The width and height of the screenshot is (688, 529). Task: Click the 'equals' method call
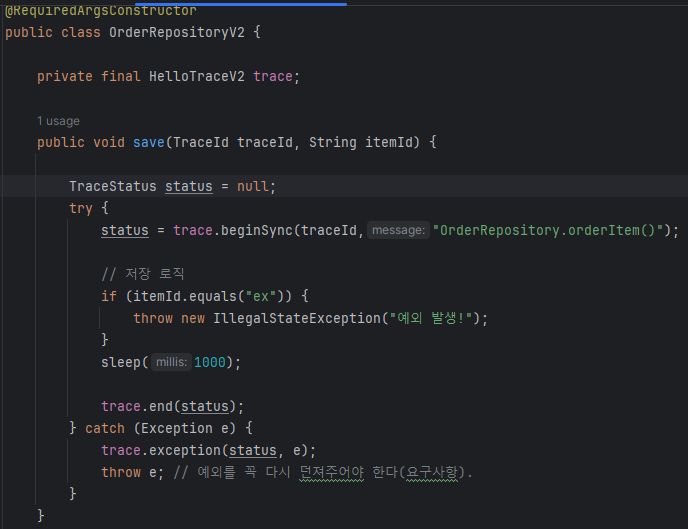coord(213,297)
